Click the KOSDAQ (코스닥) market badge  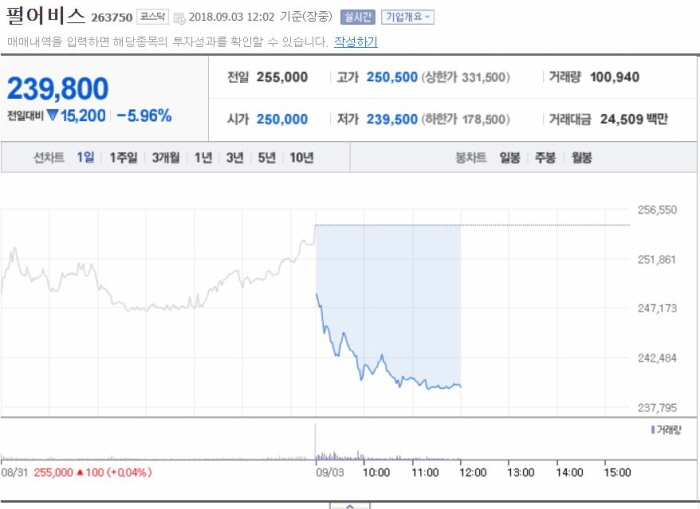pyautogui.click(x=152, y=17)
